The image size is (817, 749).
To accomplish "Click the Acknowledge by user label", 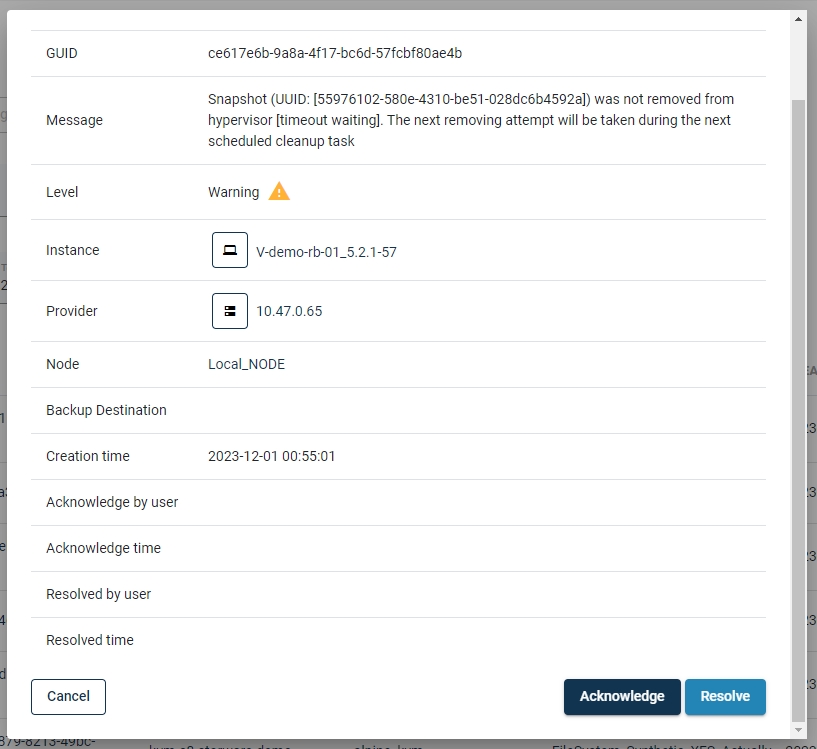I will pos(112,502).
